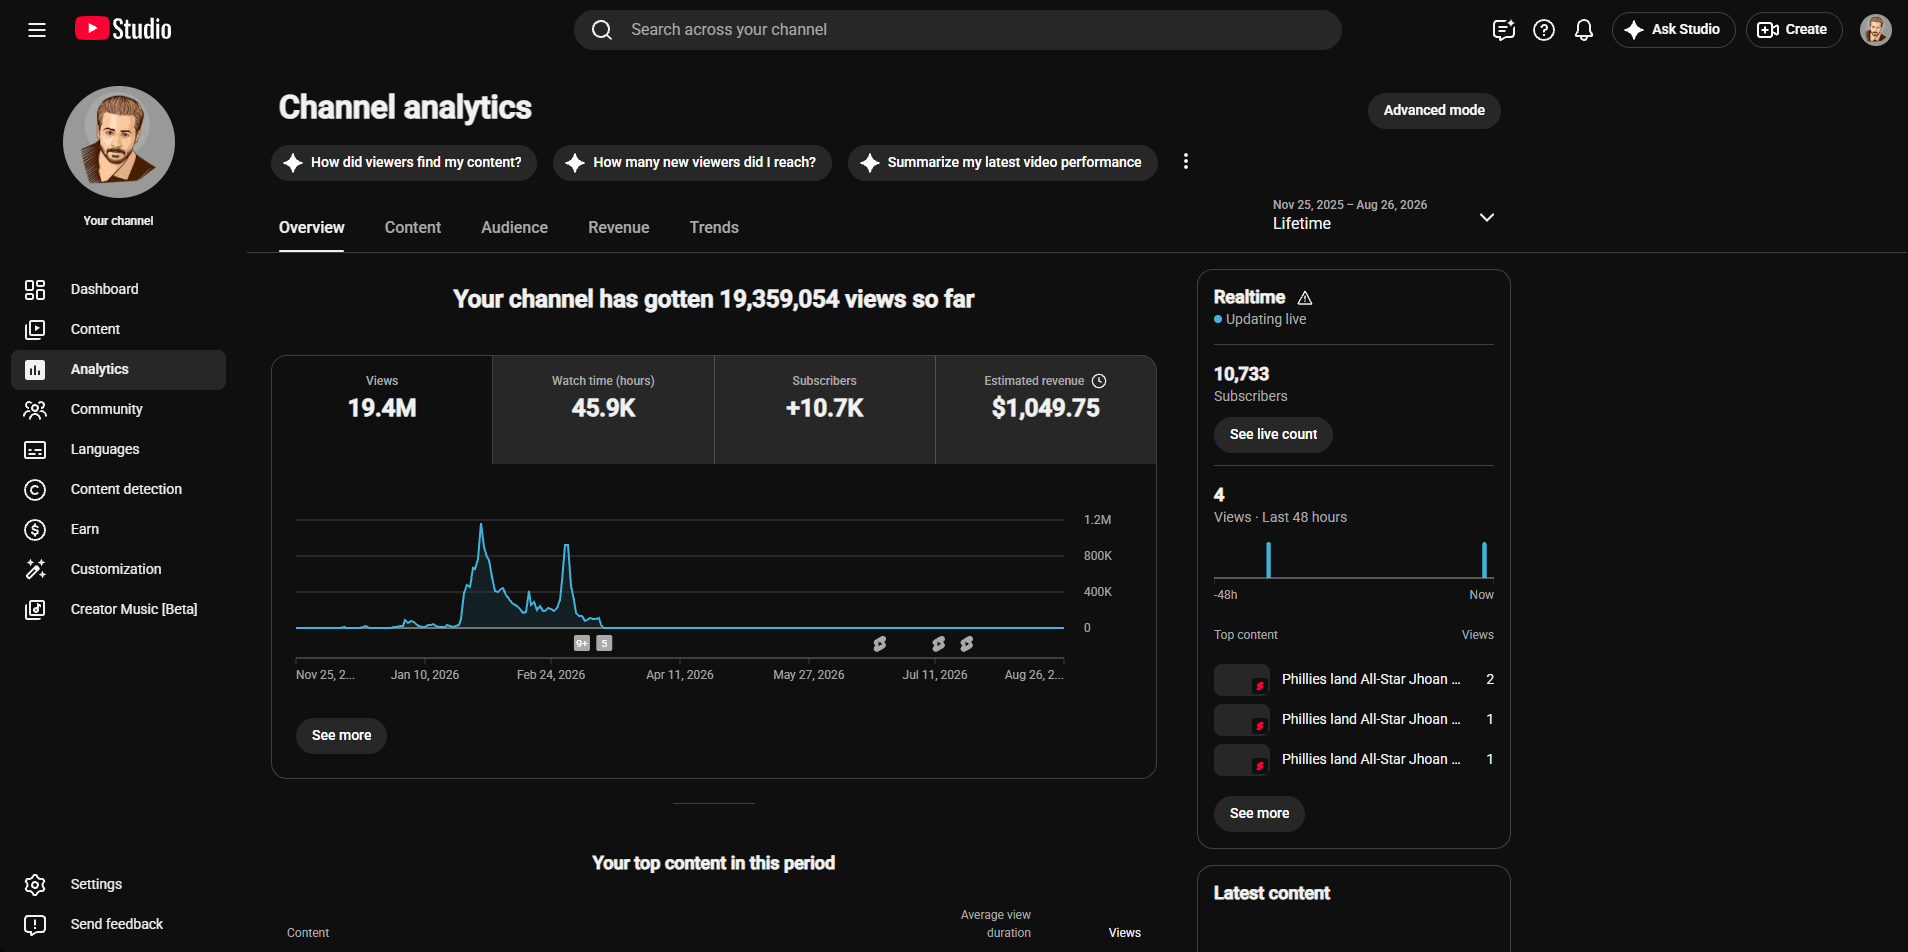Open Content detection copyright icon
The width and height of the screenshot is (1908, 952).
35,489
